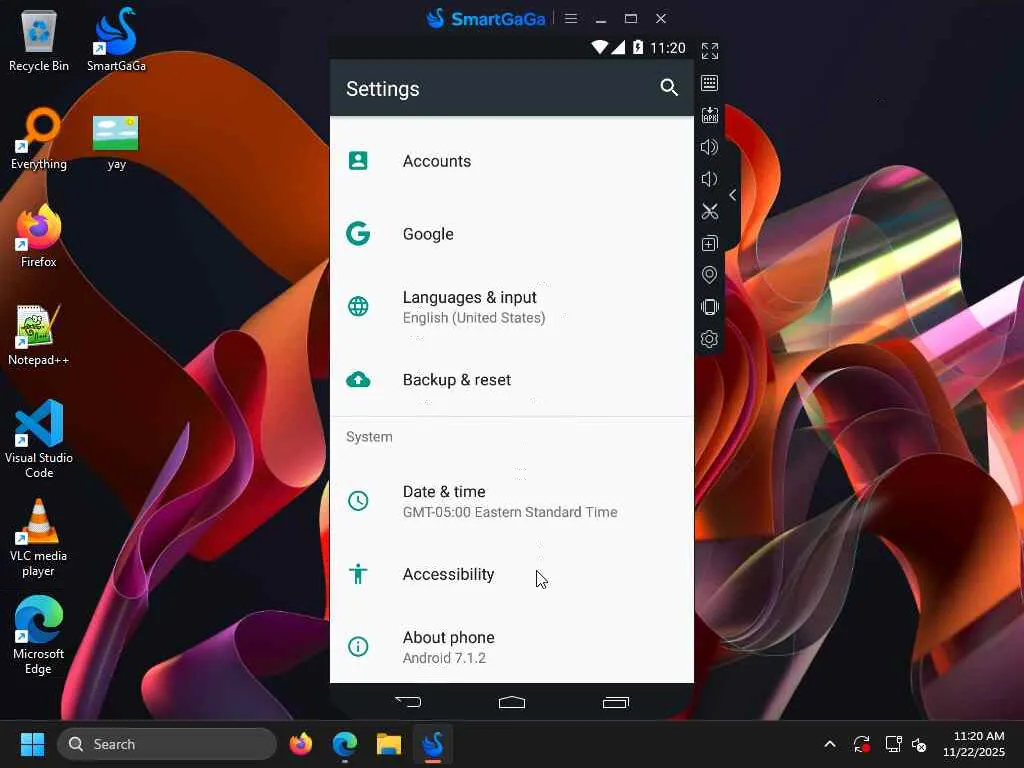Click the SmartGaGa volume down icon
The height and width of the screenshot is (768, 1024).
tap(709, 179)
